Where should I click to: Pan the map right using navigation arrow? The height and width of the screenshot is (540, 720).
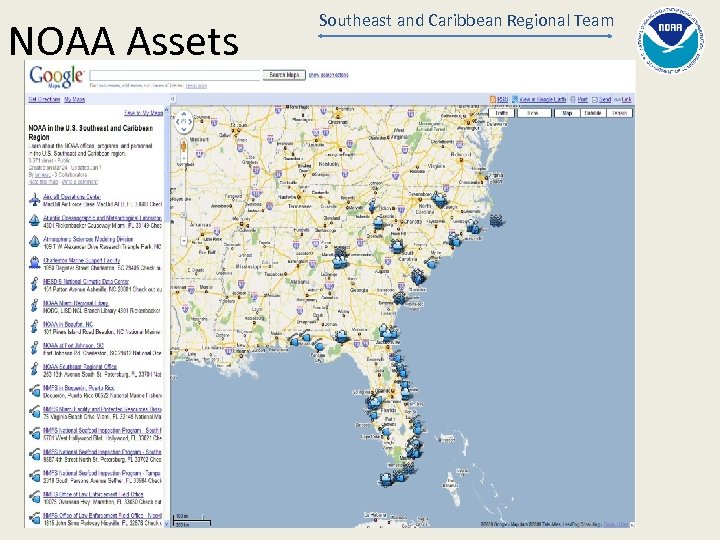tap(191, 122)
